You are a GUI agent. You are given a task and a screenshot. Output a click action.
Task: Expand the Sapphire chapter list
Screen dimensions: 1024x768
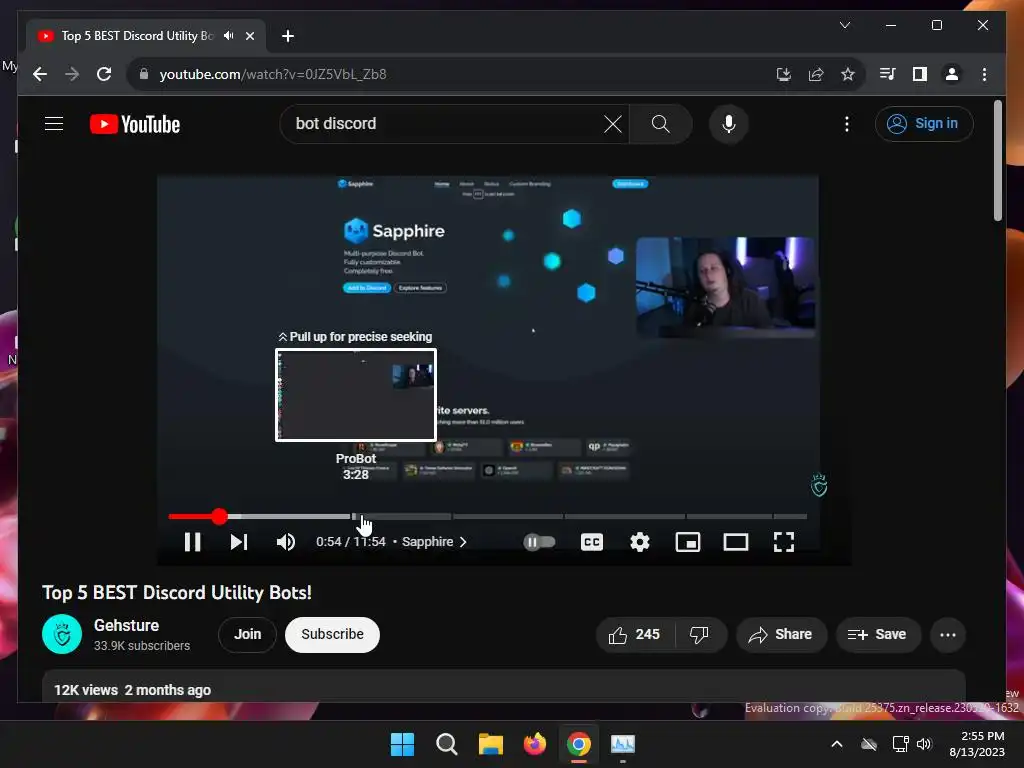tap(434, 542)
